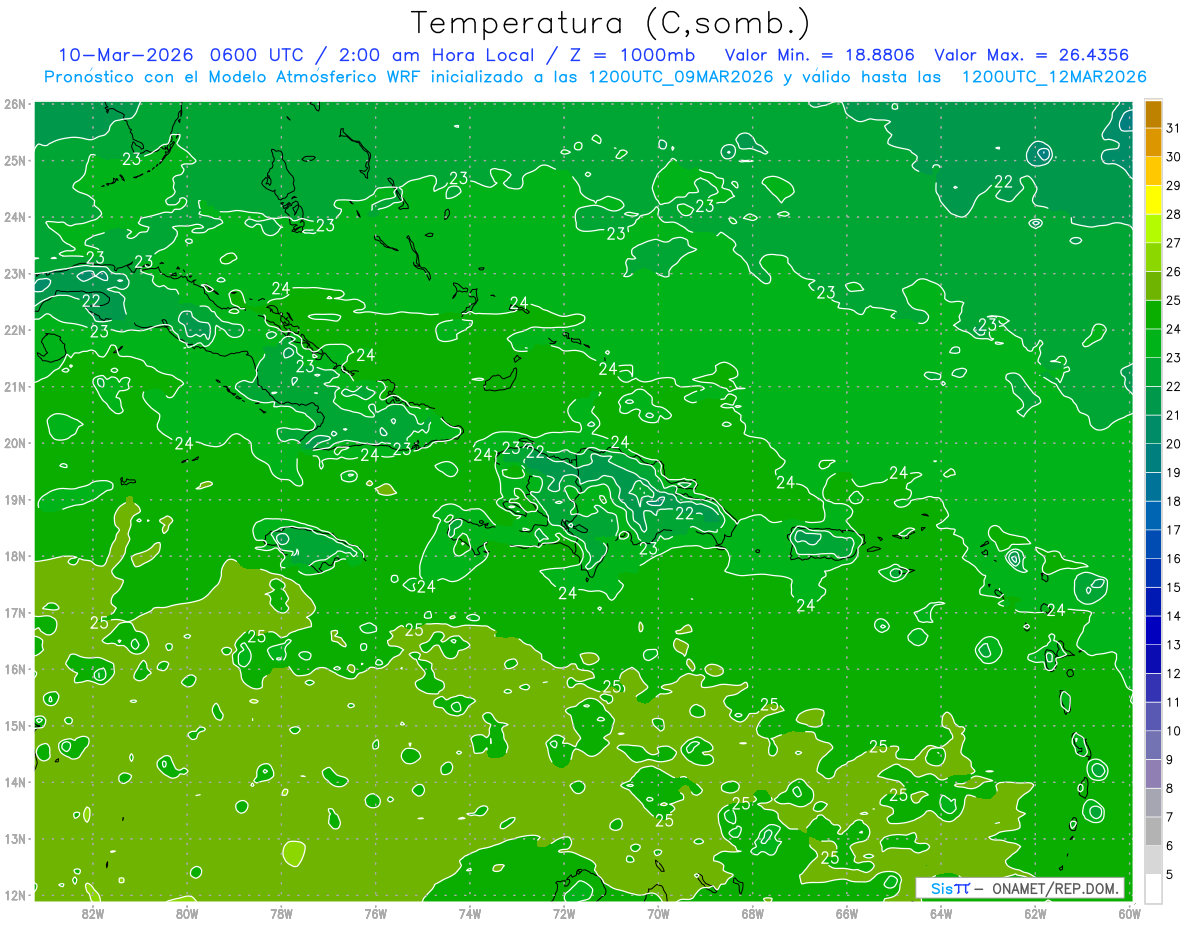The height and width of the screenshot is (927, 1200).
Task: Click the '21' color bar label
Action: (1174, 415)
